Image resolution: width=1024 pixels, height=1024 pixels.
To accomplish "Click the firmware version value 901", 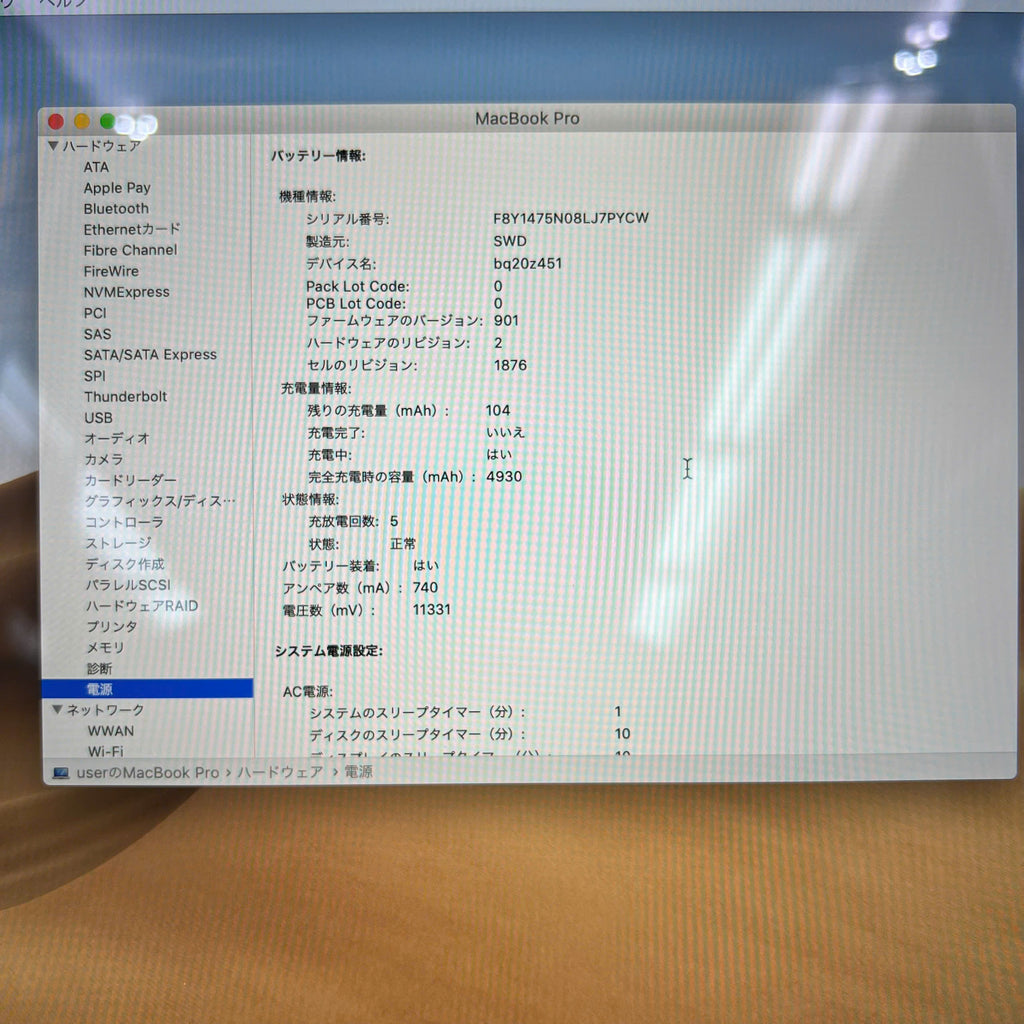I will 506,321.
